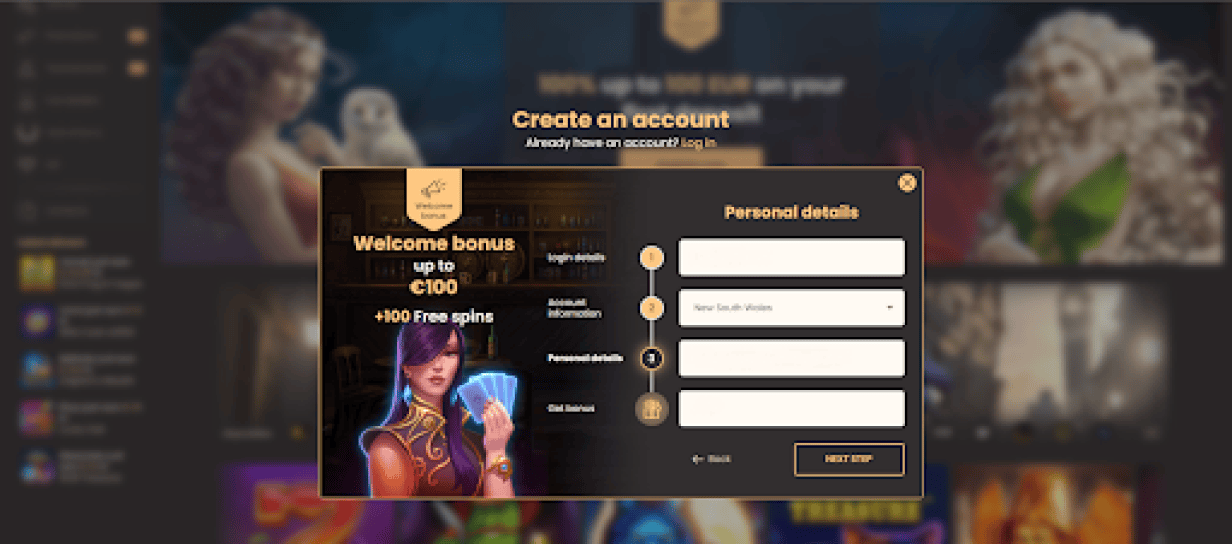Image resolution: width=1232 pixels, height=544 pixels.
Task: Select the step 1 circle for Login details
Action: [652, 258]
